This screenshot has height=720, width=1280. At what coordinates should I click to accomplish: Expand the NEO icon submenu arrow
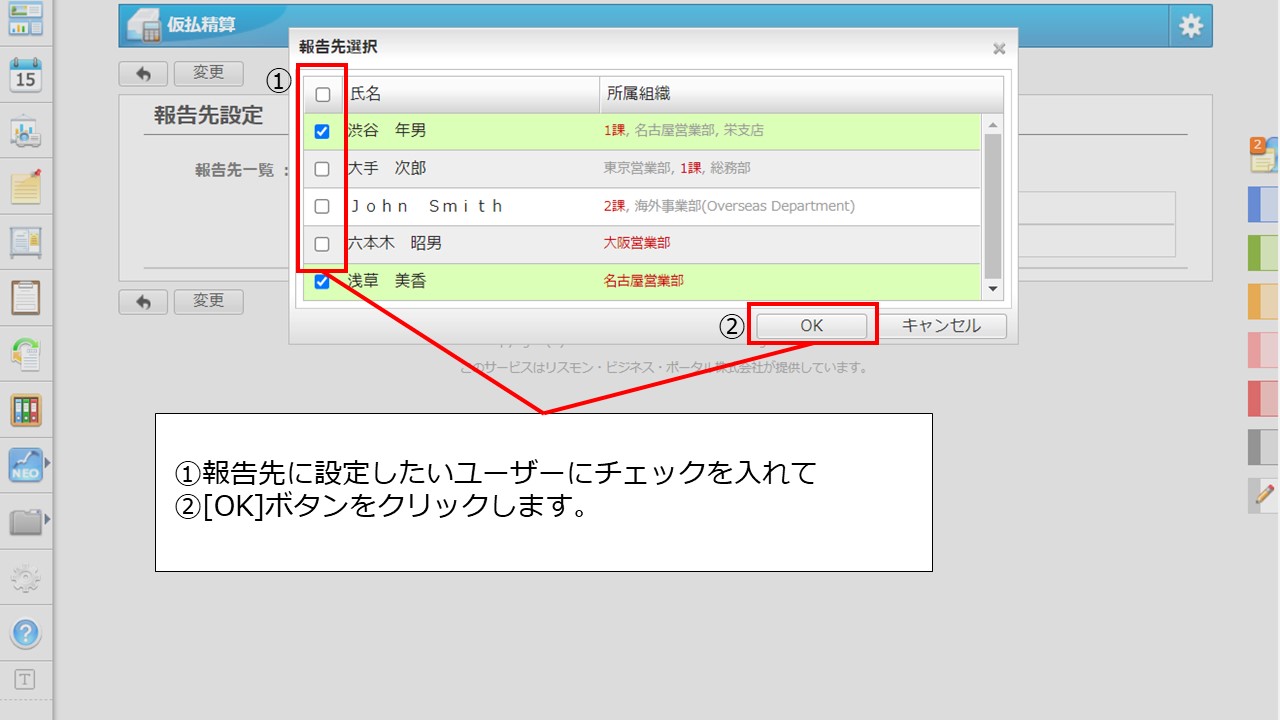click(47, 463)
